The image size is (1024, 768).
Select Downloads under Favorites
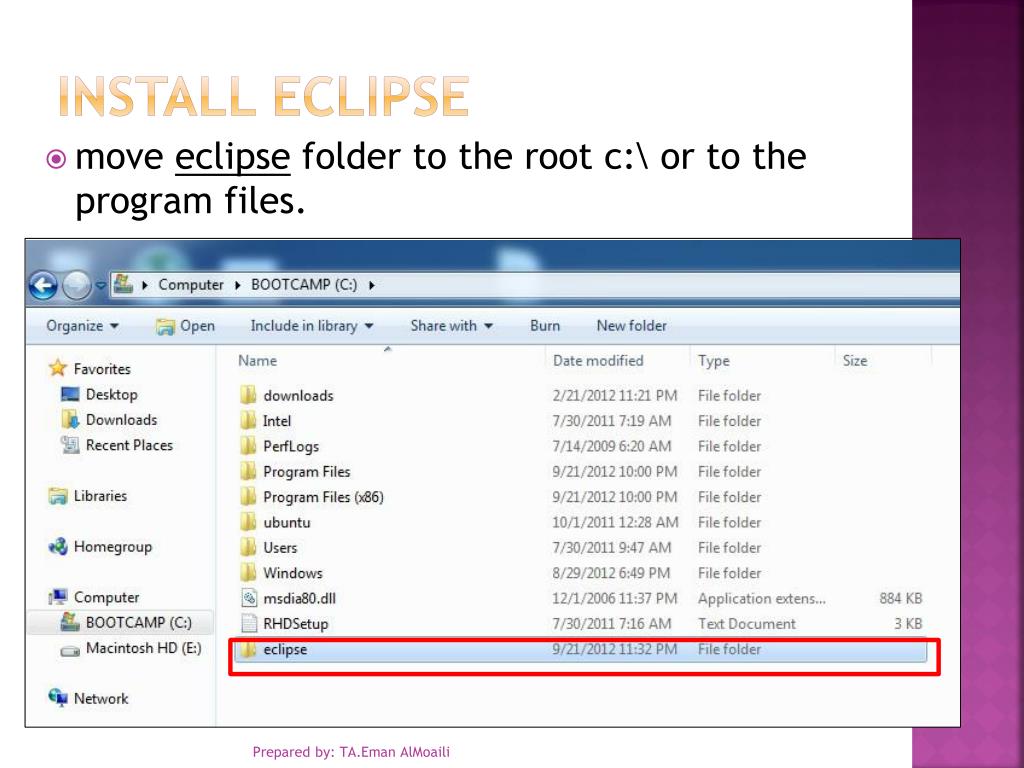pos(121,420)
